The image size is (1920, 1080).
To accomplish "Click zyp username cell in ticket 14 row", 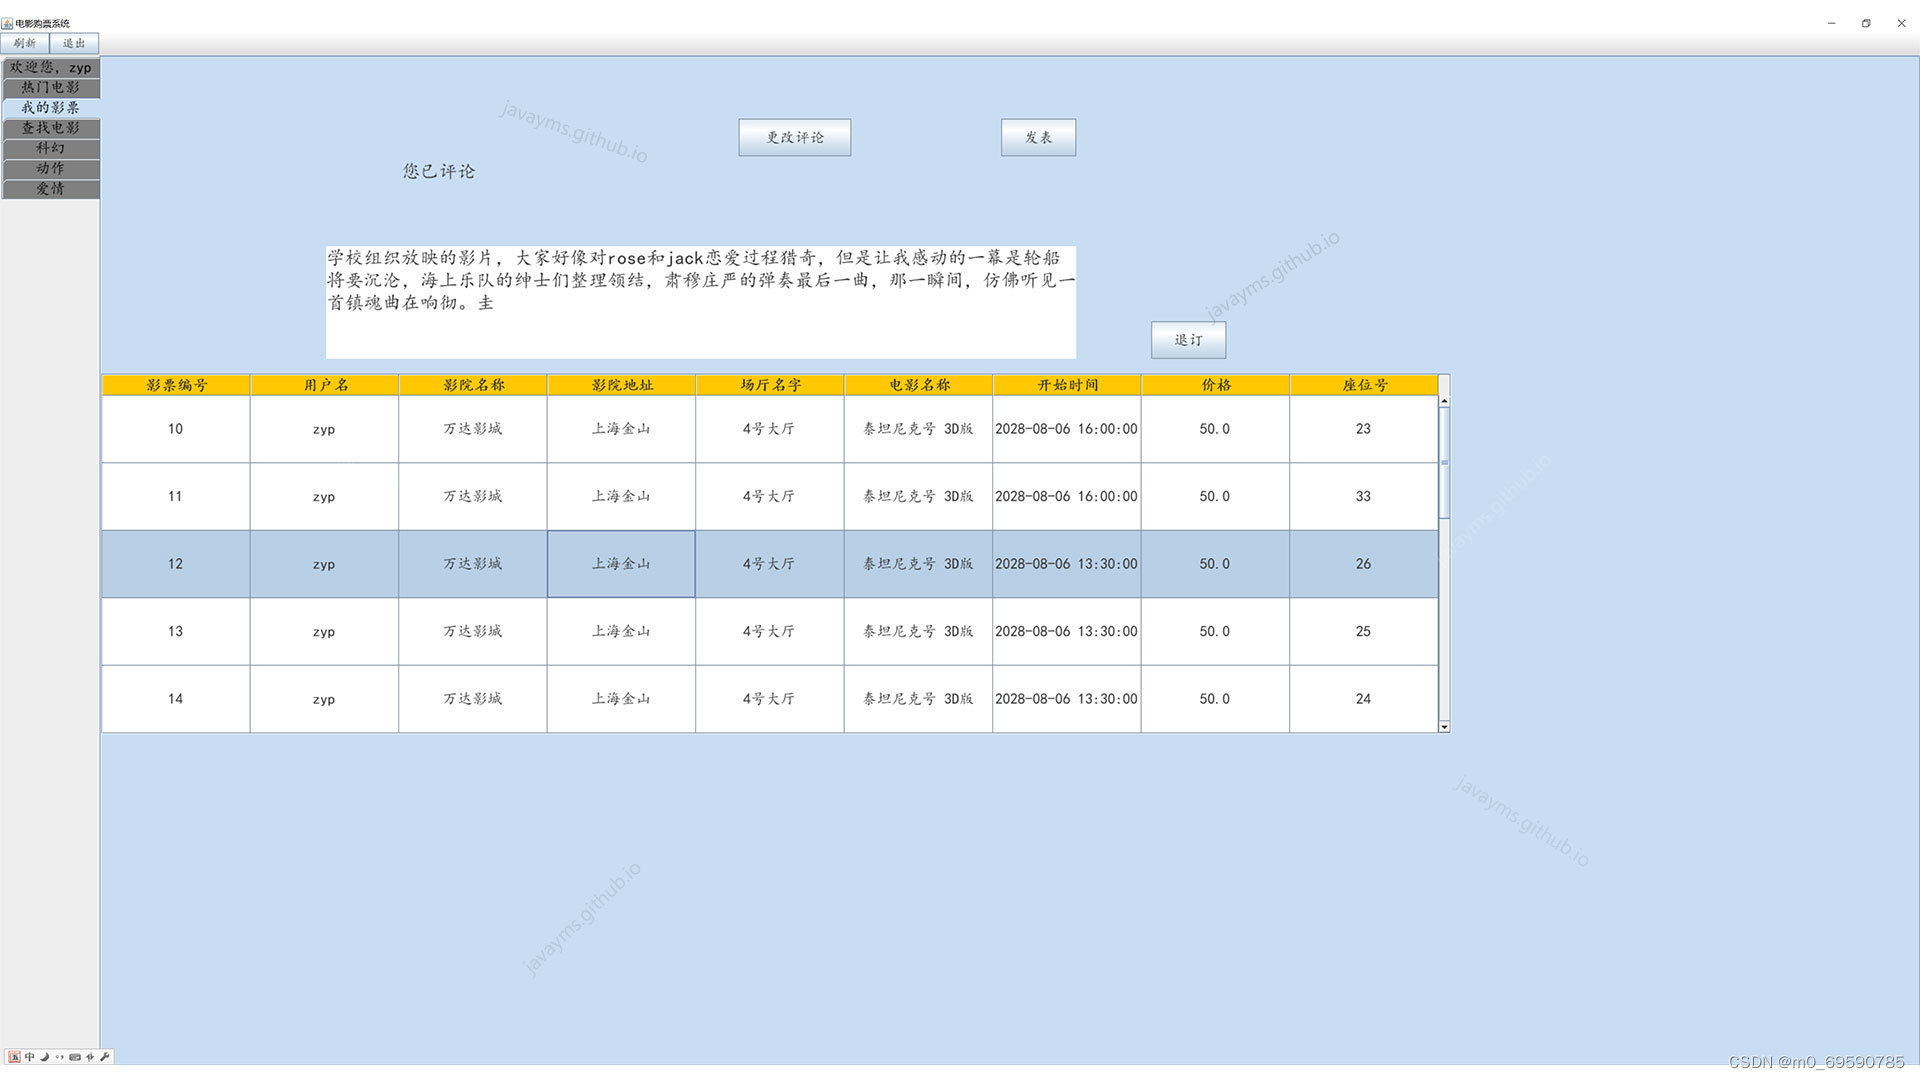I will click(x=325, y=699).
